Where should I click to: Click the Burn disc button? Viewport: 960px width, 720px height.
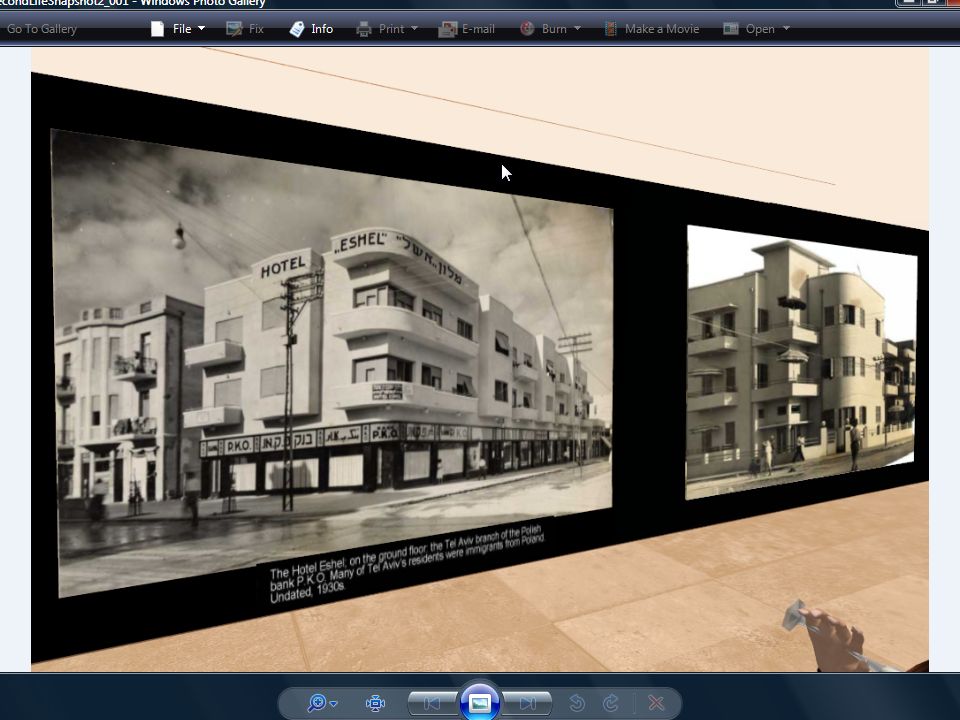click(543, 29)
